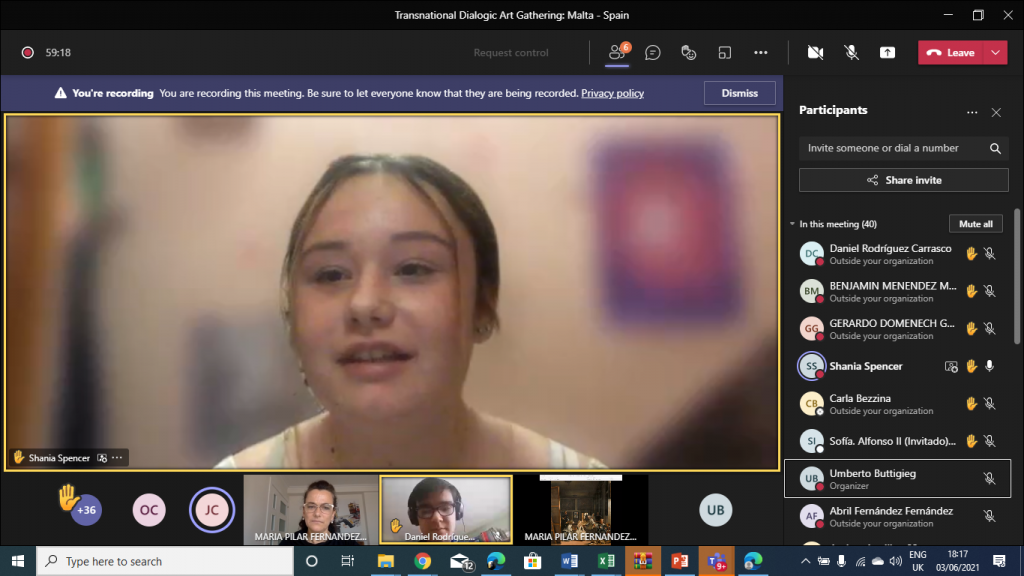This screenshot has height=576, width=1024.
Task: Open More actions ellipsis in meeting toolbar
Action: pos(761,53)
